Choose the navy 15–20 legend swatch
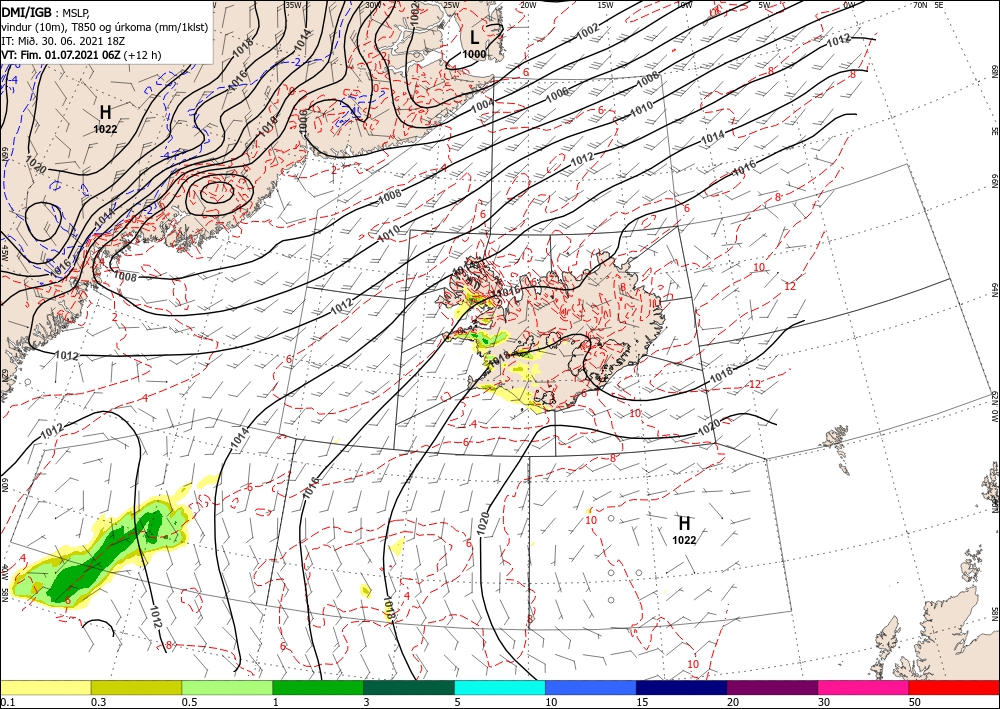 (x=681, y=687)
